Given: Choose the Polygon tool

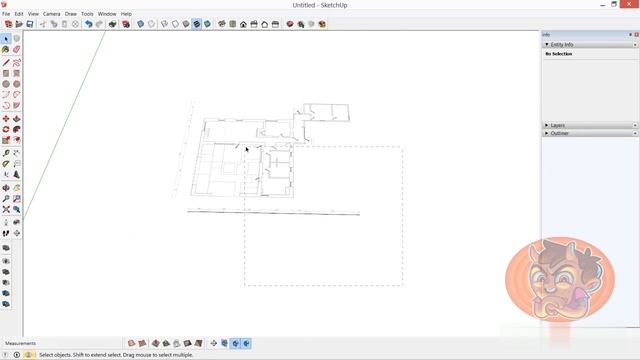Looking at the screenshot, I should pos(16,84).
